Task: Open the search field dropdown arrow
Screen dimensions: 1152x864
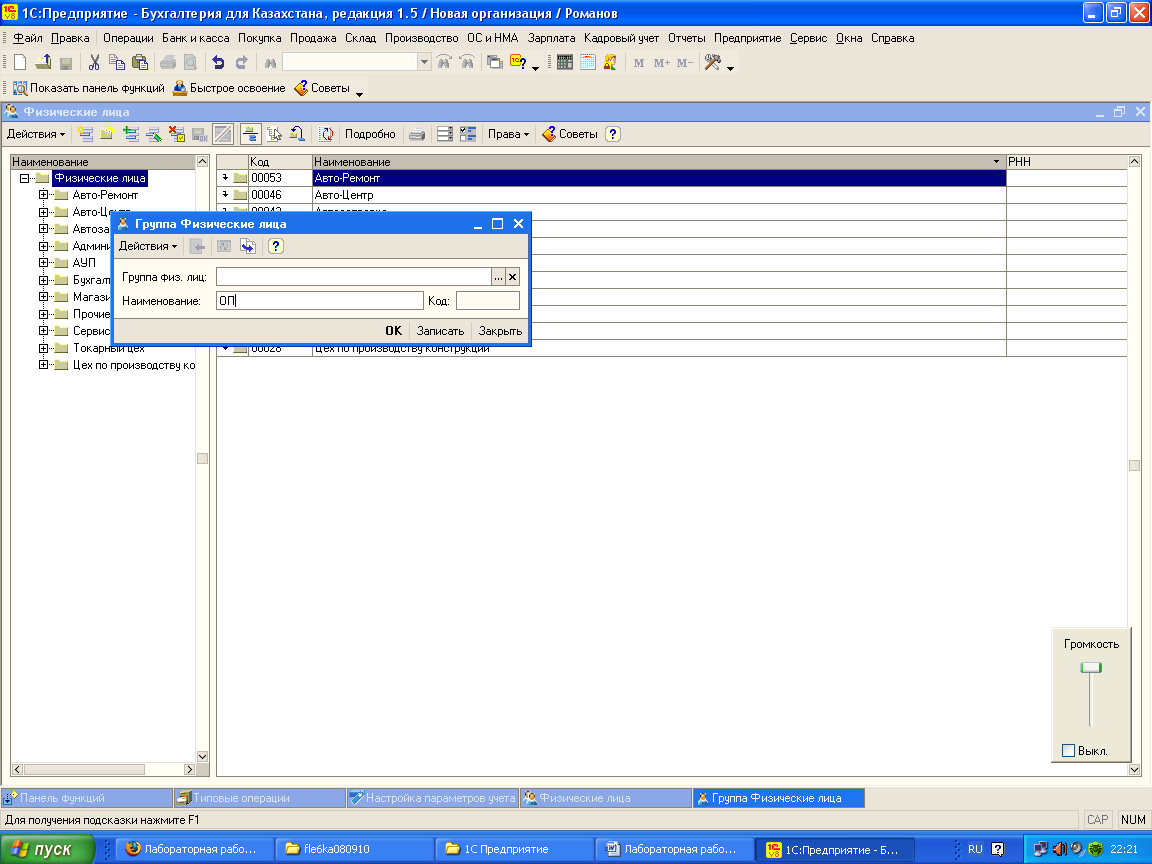Action: click(424, 62)
